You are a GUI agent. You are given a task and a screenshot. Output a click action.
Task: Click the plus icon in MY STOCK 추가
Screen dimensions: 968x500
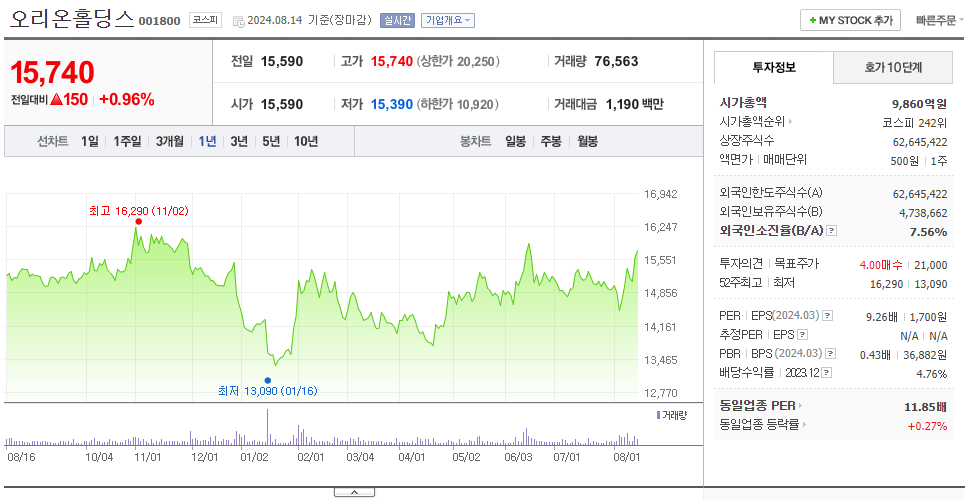[812, 20]
